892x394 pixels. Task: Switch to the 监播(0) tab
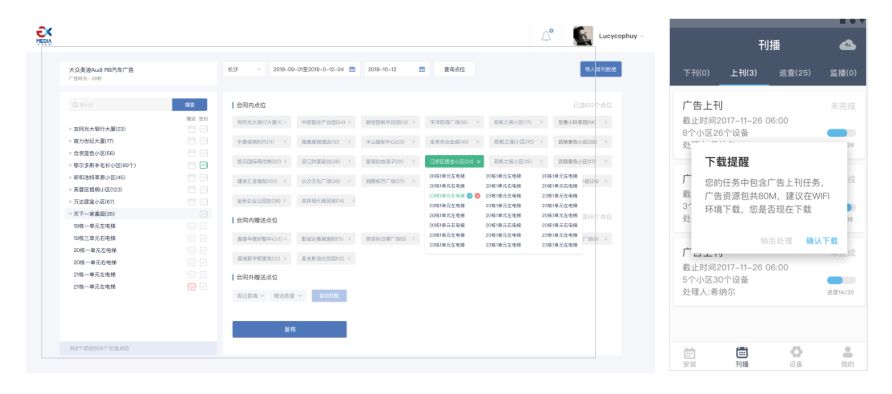pos(843,73)
